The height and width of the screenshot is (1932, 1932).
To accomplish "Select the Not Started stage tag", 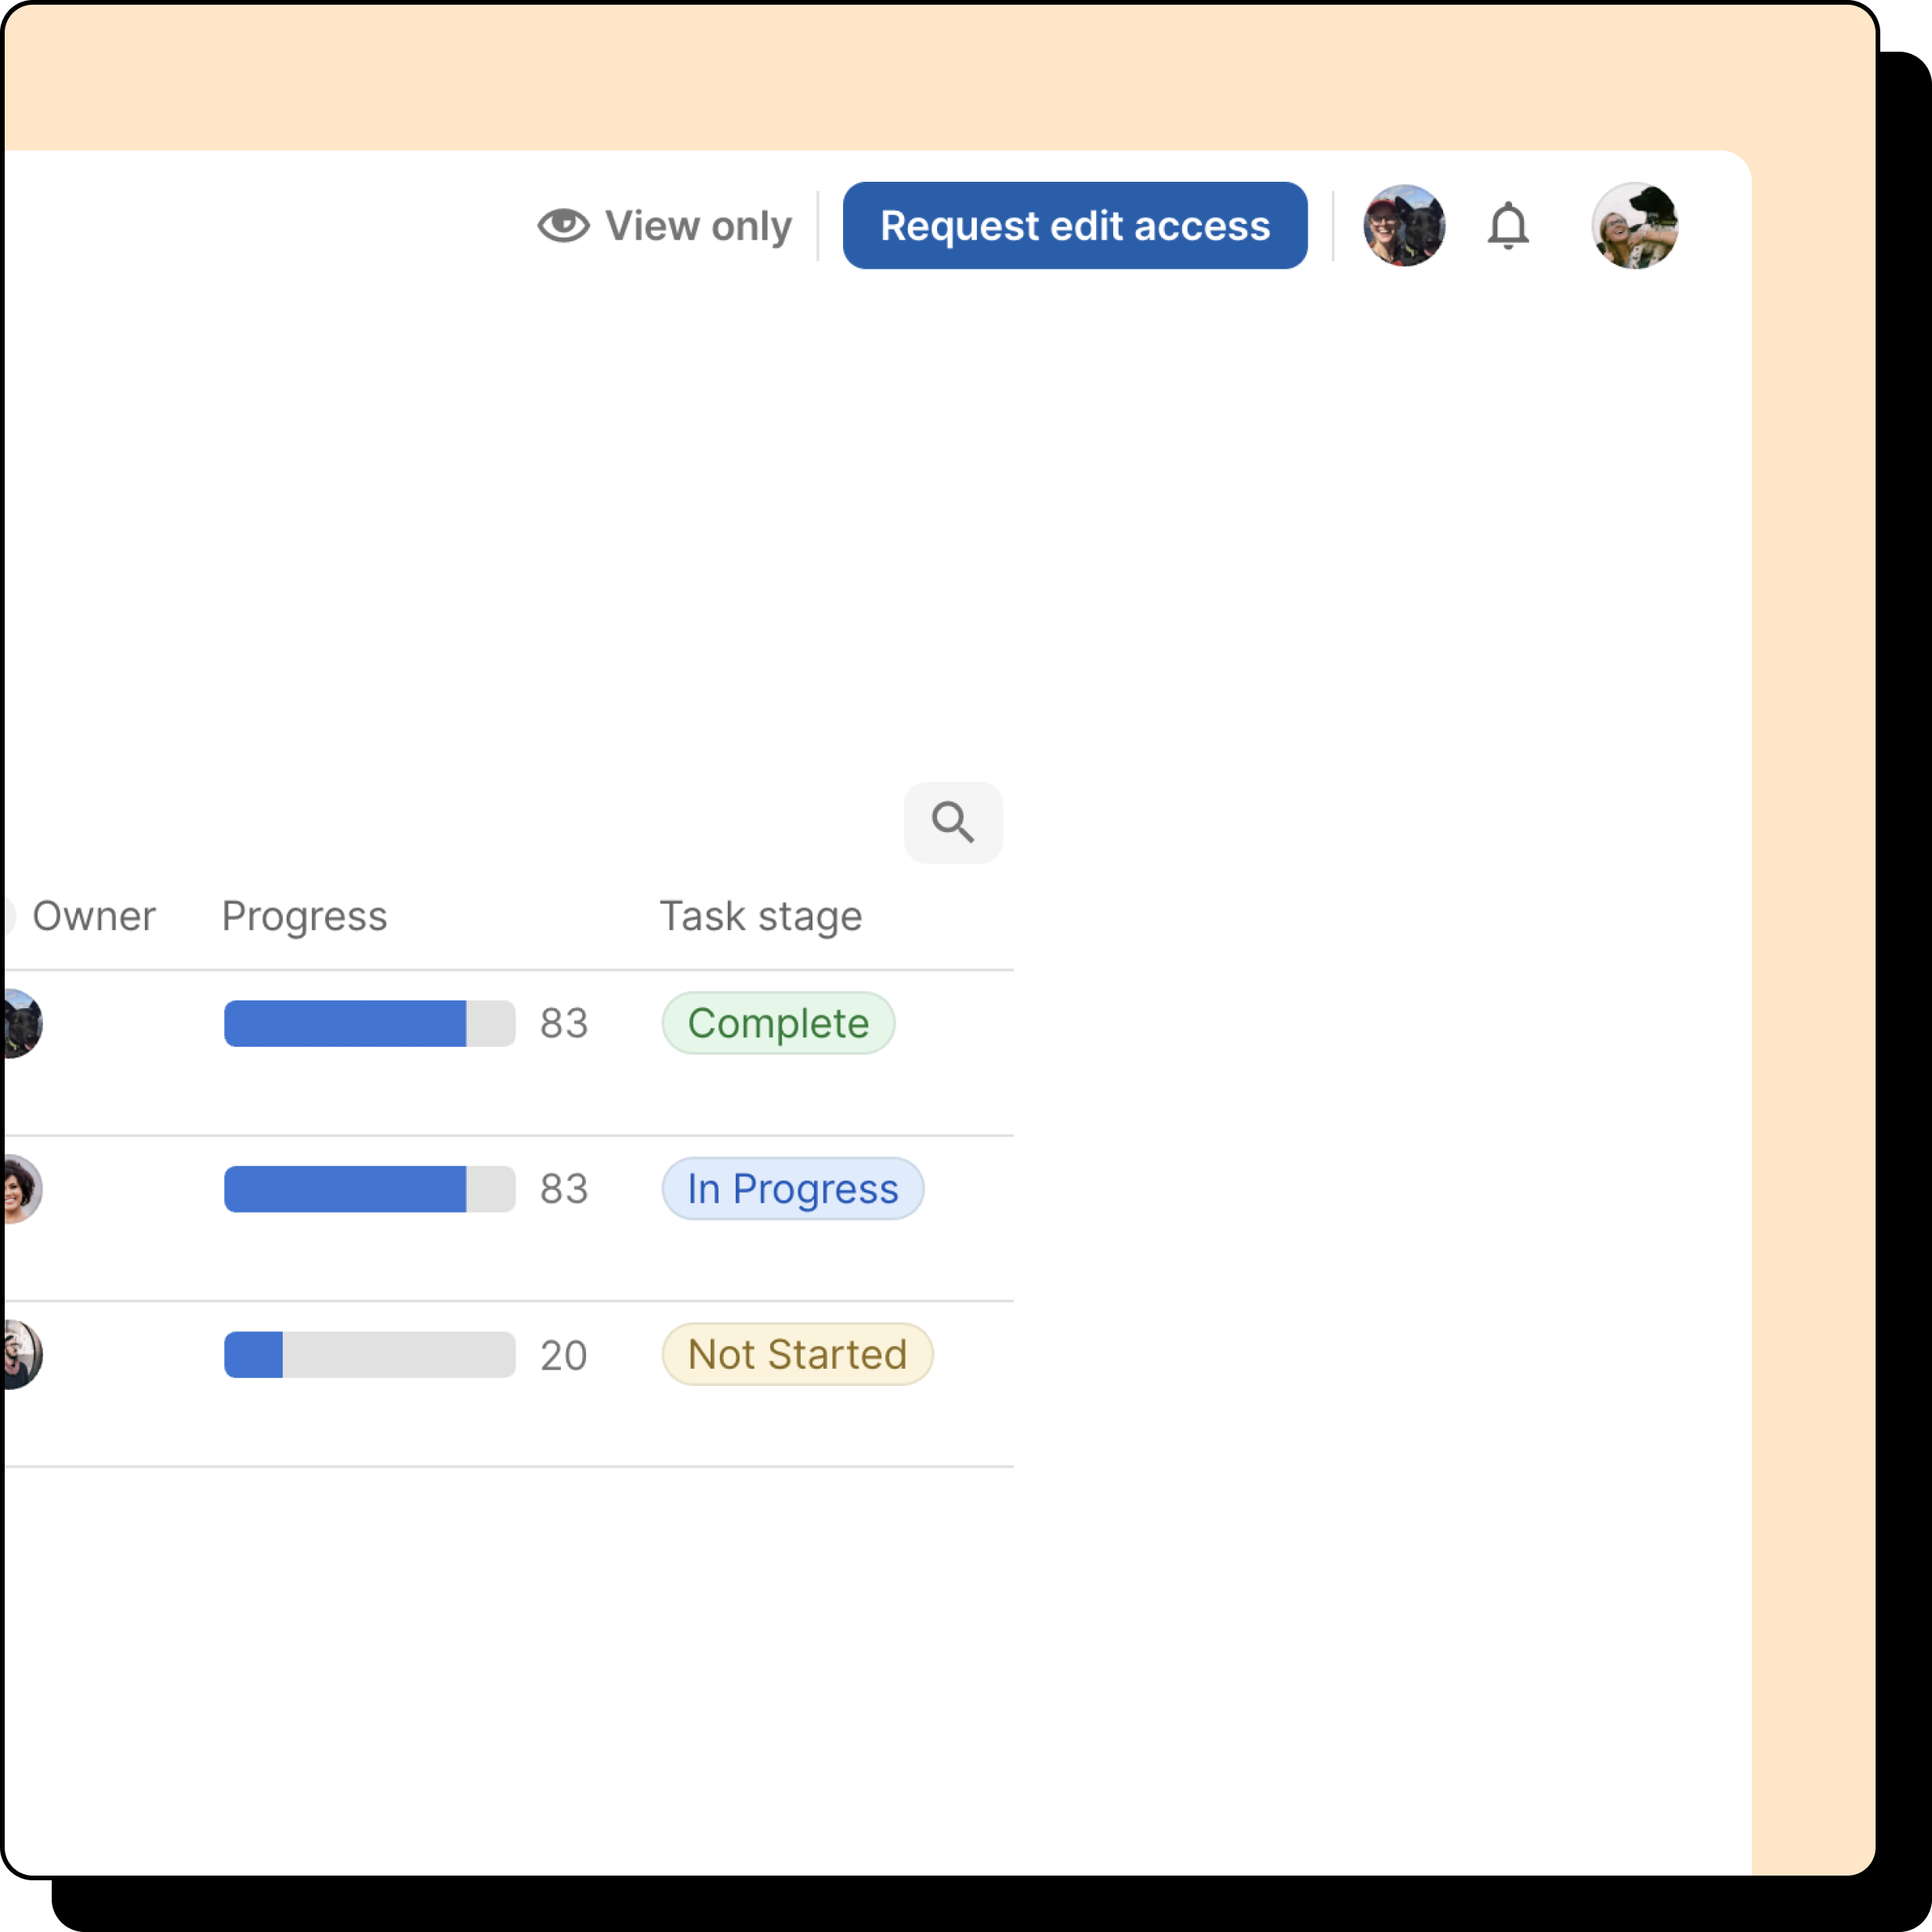I will (797, 1355).
